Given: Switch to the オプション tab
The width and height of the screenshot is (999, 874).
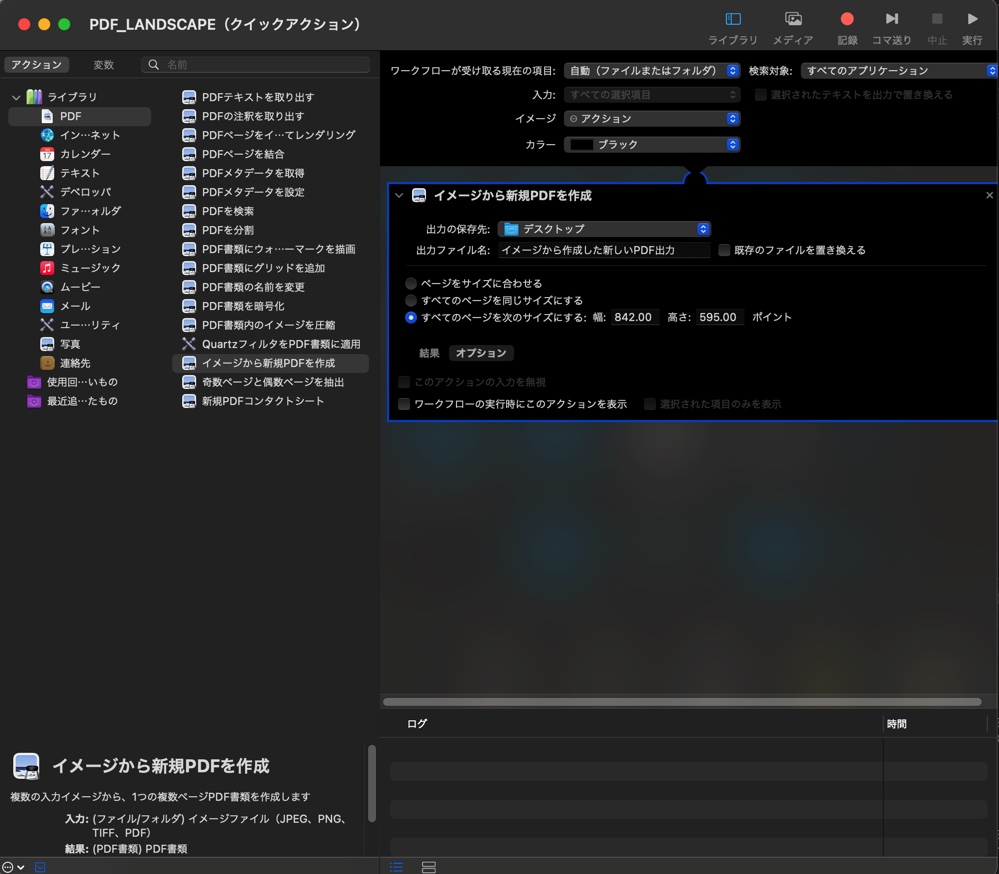Looking at the screenshot, I should pos(481,353).
